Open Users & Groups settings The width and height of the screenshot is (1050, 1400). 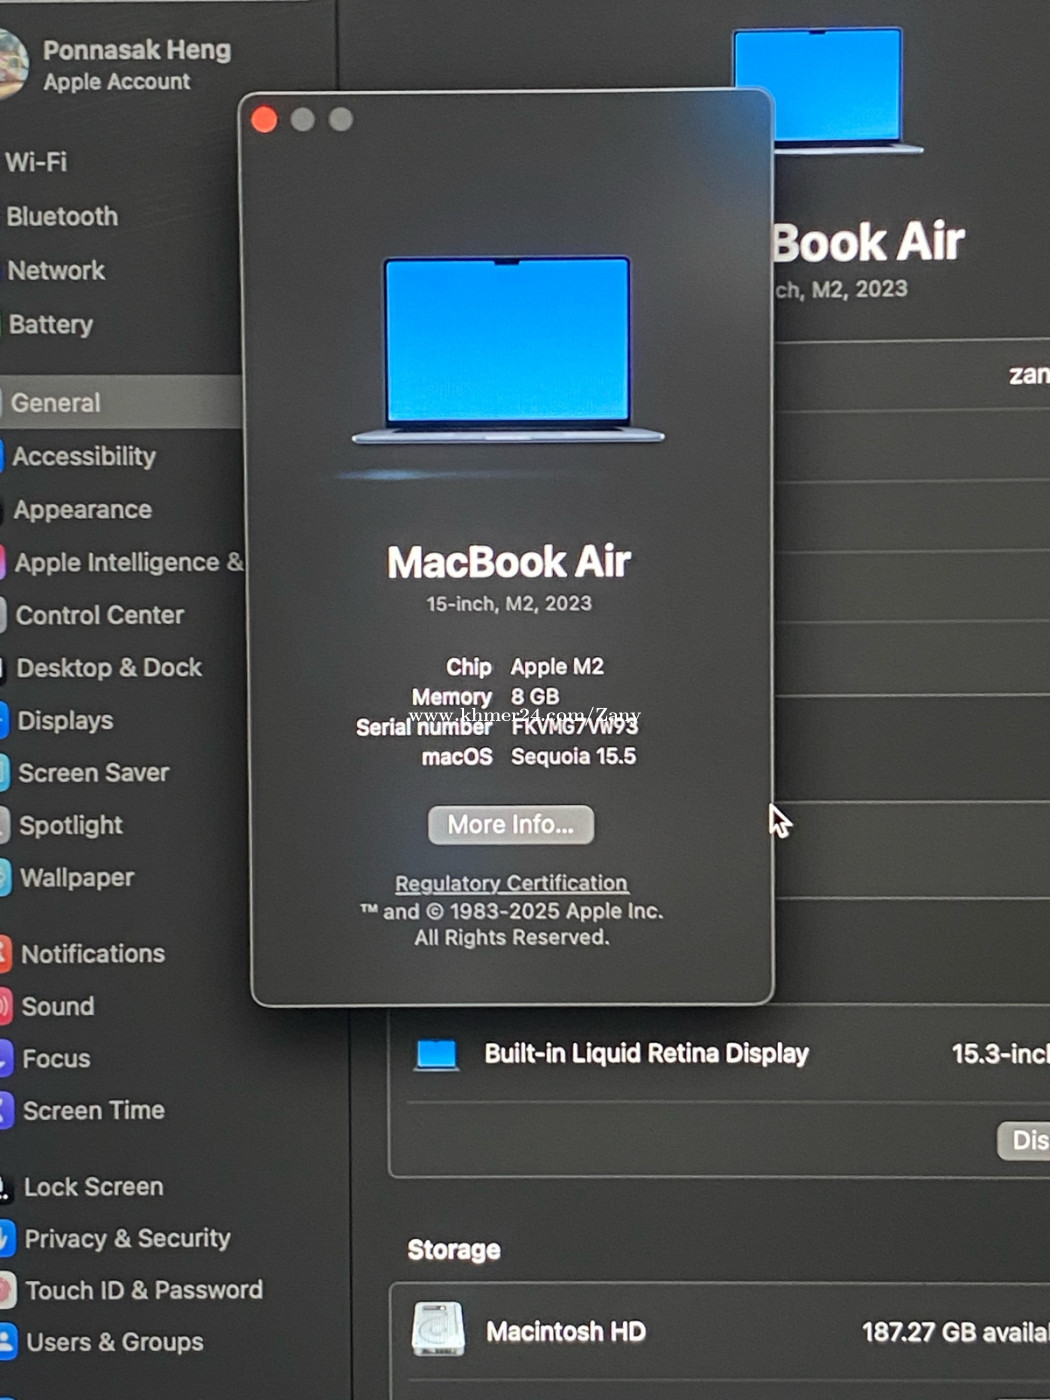pyautogui.click(x=114, y=1342)
